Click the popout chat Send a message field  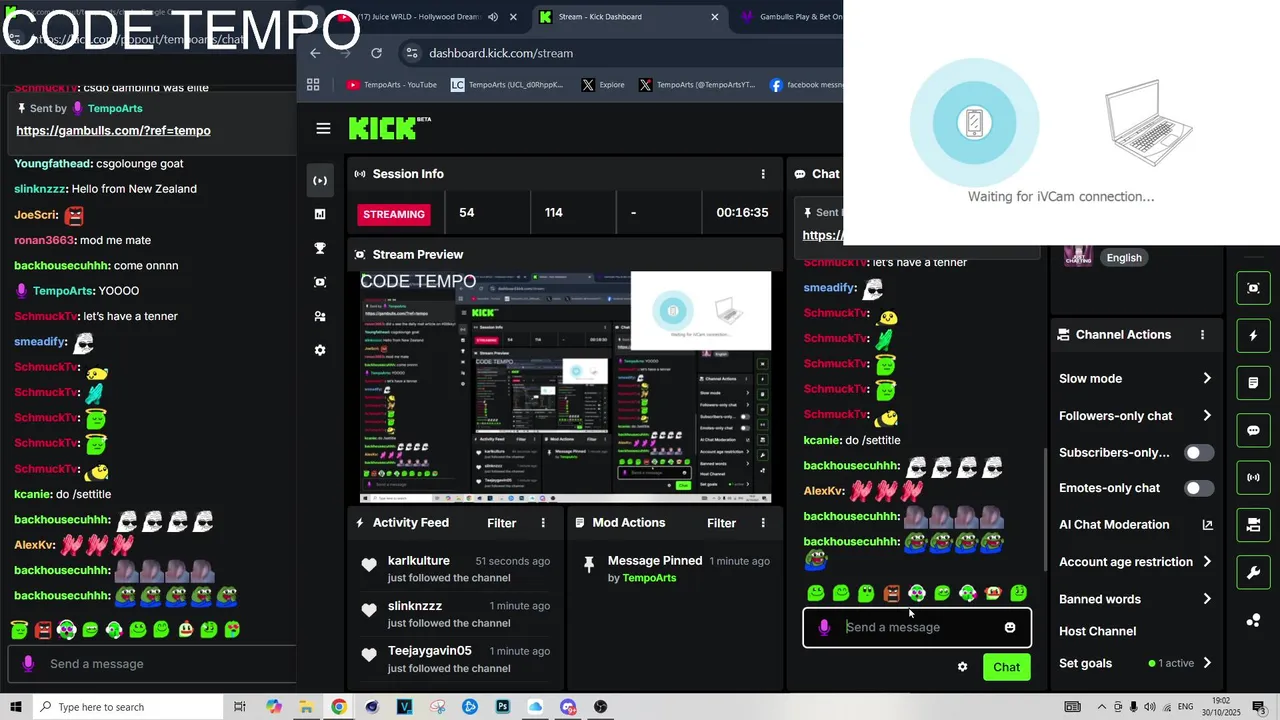coord(150,664)
